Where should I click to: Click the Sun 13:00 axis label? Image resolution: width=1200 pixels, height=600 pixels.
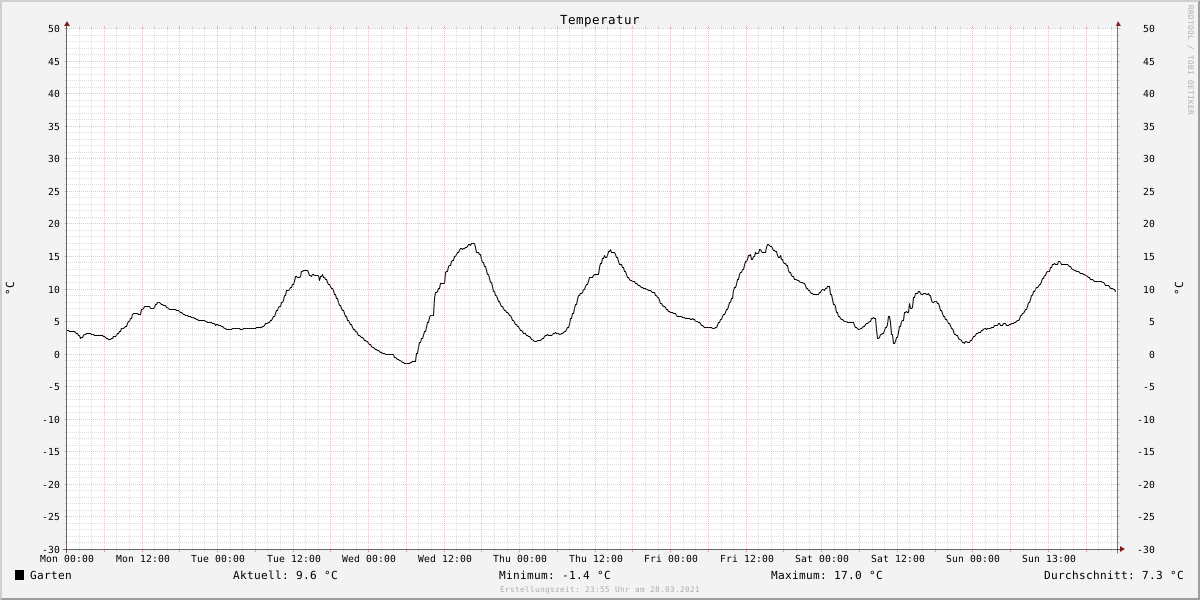pos(1049,559)
